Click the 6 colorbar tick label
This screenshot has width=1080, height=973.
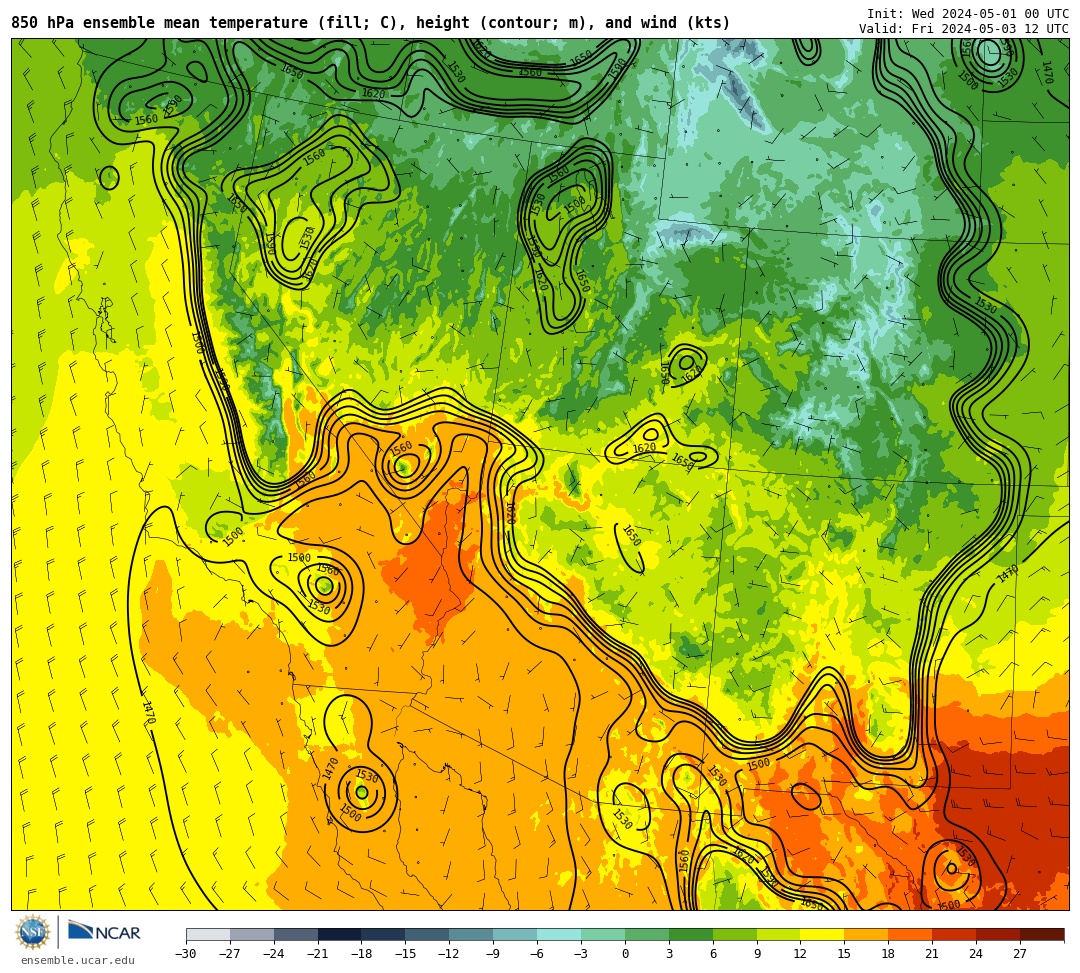(x=713, y=954)
